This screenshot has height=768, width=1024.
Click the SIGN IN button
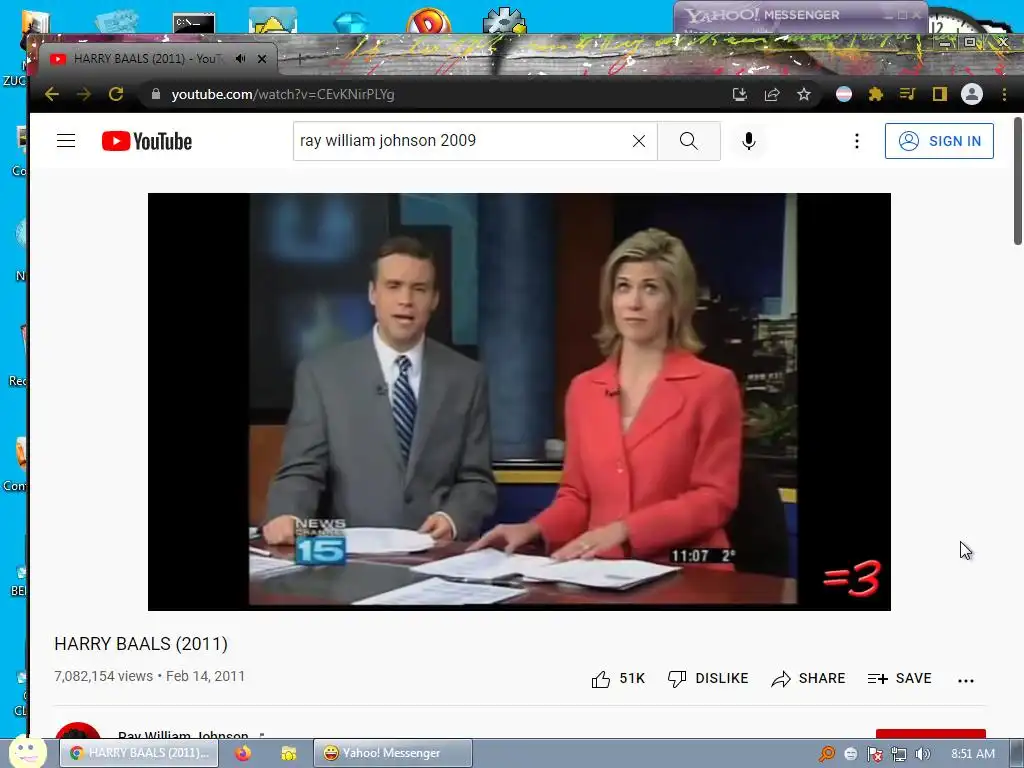(x=939, y=140)
